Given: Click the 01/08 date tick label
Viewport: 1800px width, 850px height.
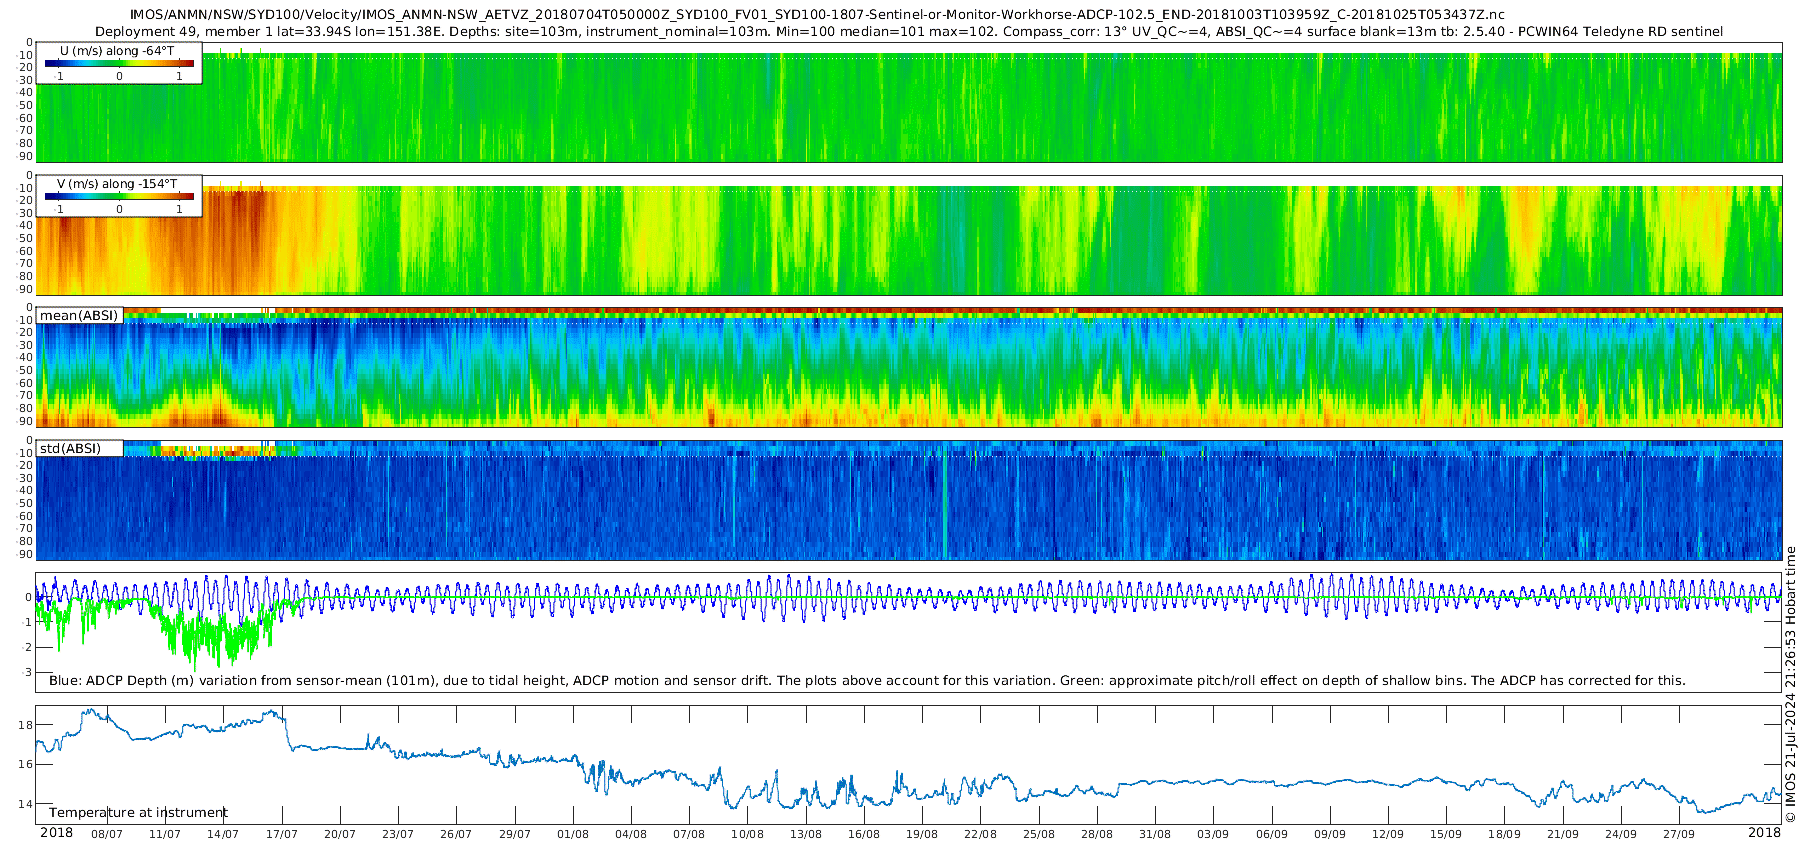Looking at the screenshot, I should click(x=573, y=834).
